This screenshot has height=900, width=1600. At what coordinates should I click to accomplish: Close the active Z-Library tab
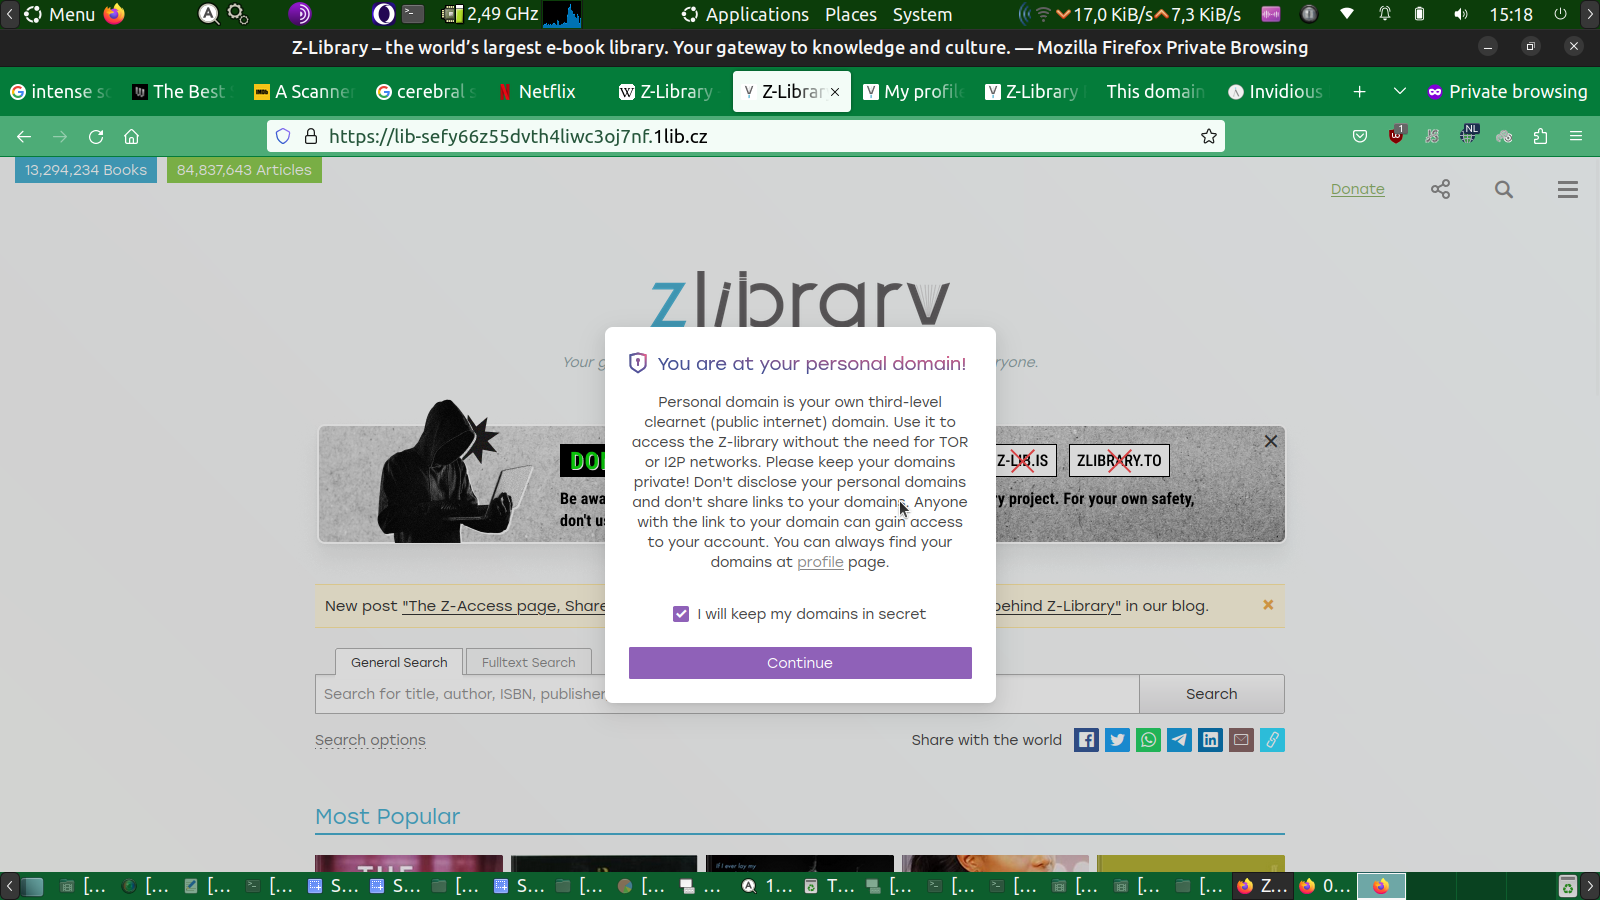835,92
